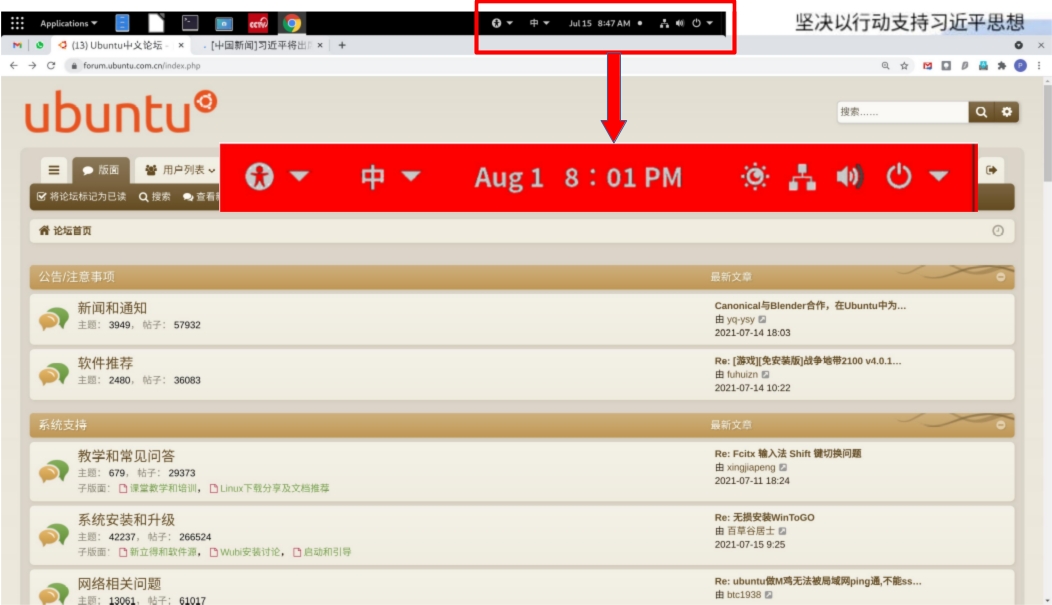Click the network icon in the small system tray
Screen dimensions: 1052x605
click(664, 23)
